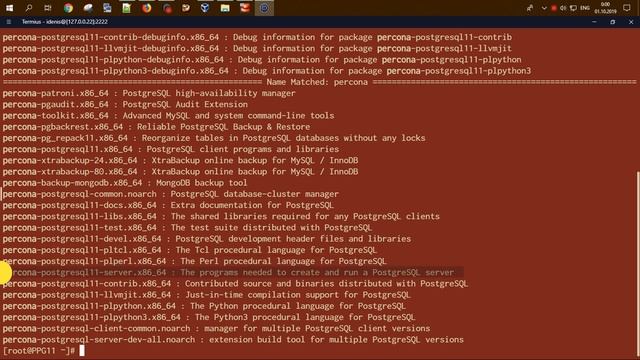Select the active Termius taskbar icon

point(264,8)
